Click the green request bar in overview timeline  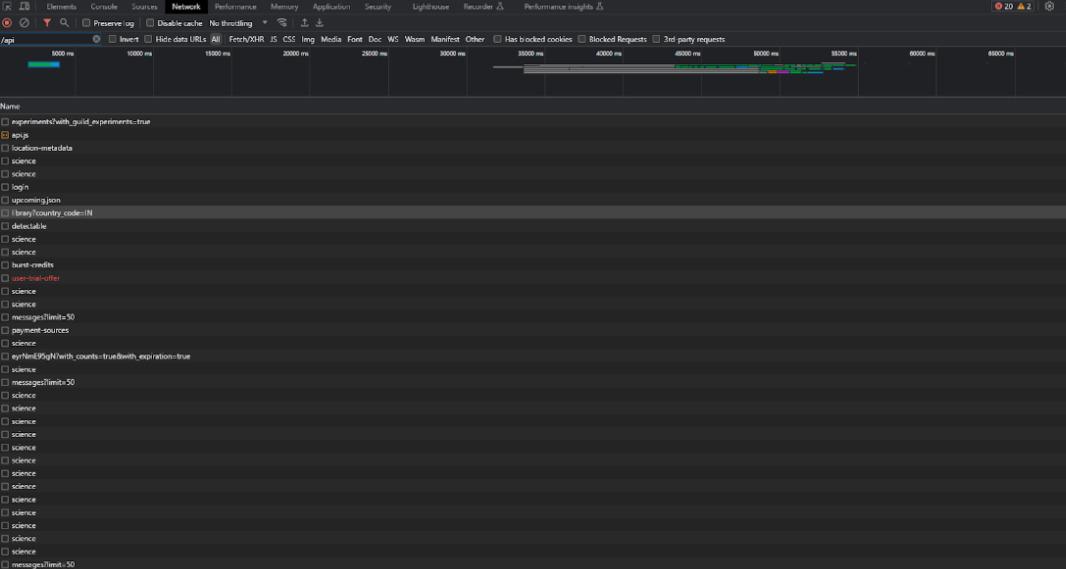pyautogui.click(x=44, y=65)
